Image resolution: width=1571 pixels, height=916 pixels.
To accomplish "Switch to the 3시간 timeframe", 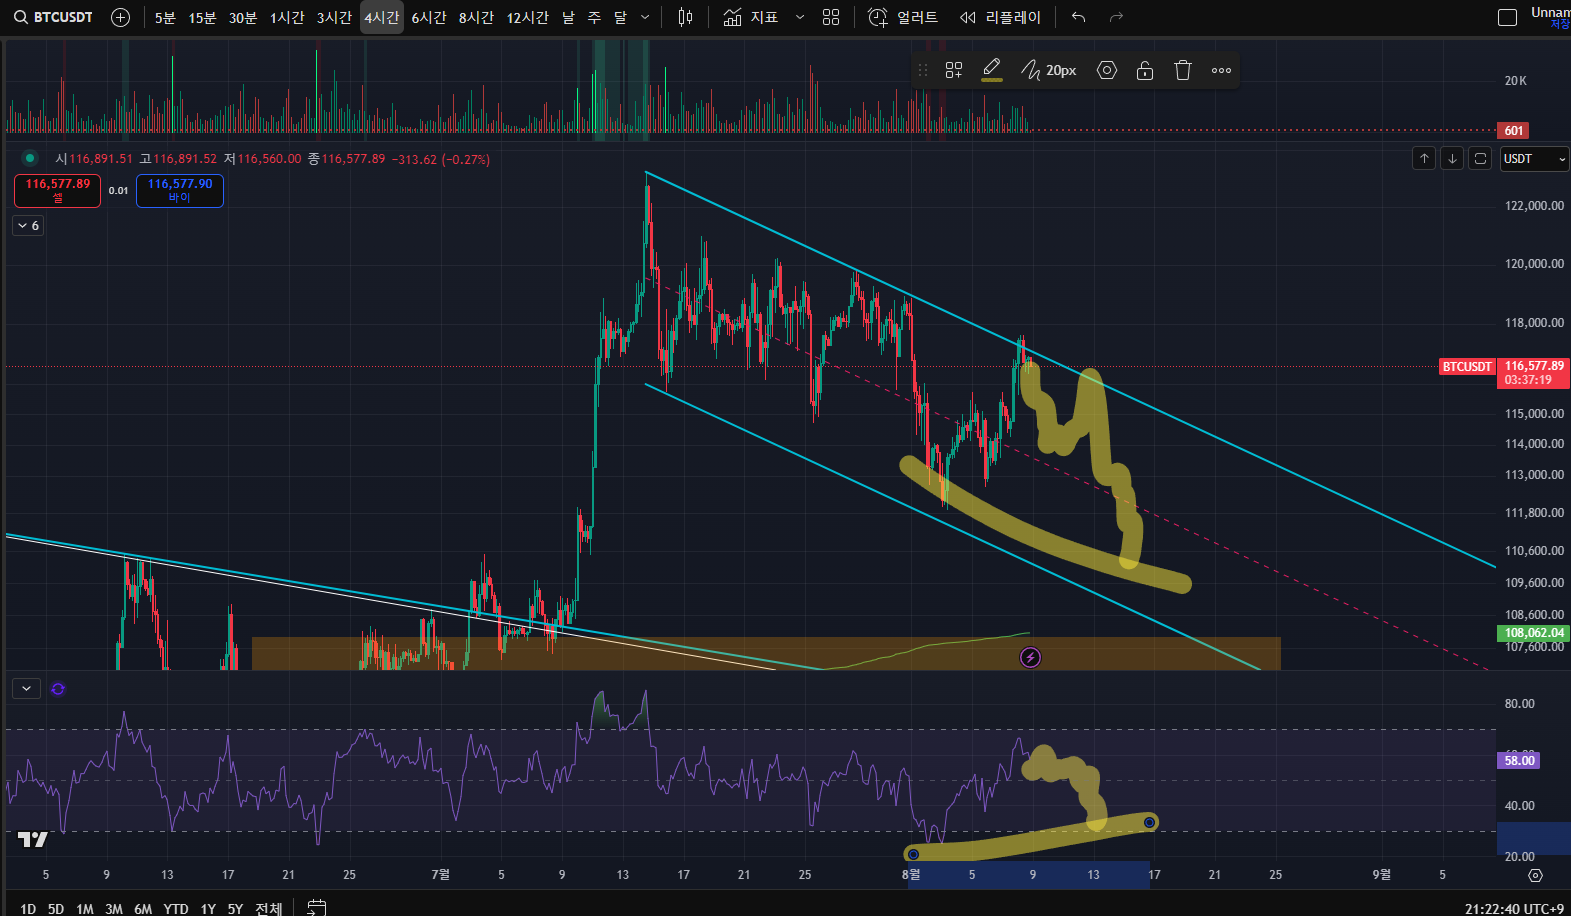I will (x=334, y=17).
